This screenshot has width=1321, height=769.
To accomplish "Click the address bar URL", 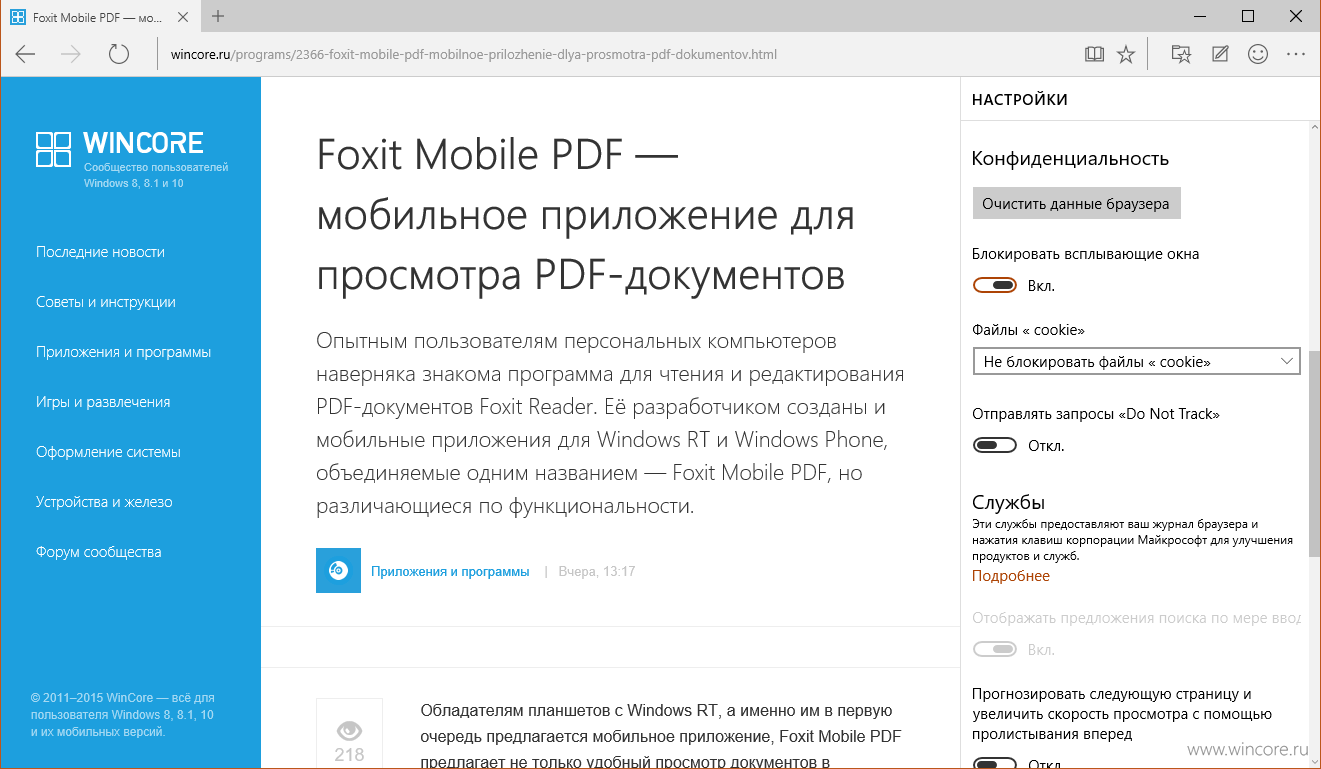I will tap(474, 54).
